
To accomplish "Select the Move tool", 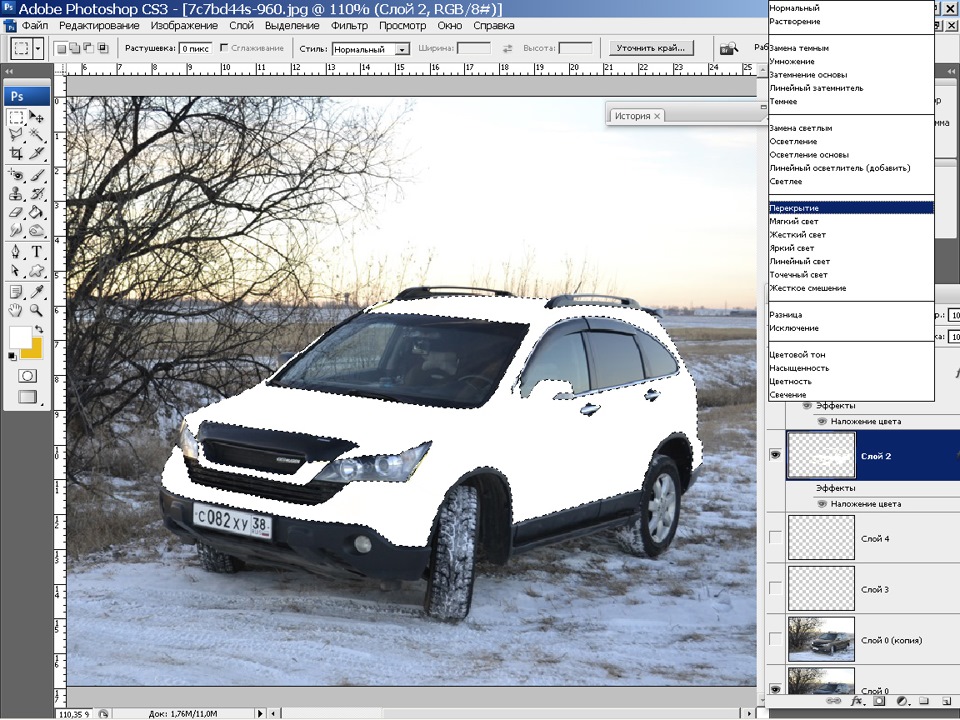I will pos(37,117).
